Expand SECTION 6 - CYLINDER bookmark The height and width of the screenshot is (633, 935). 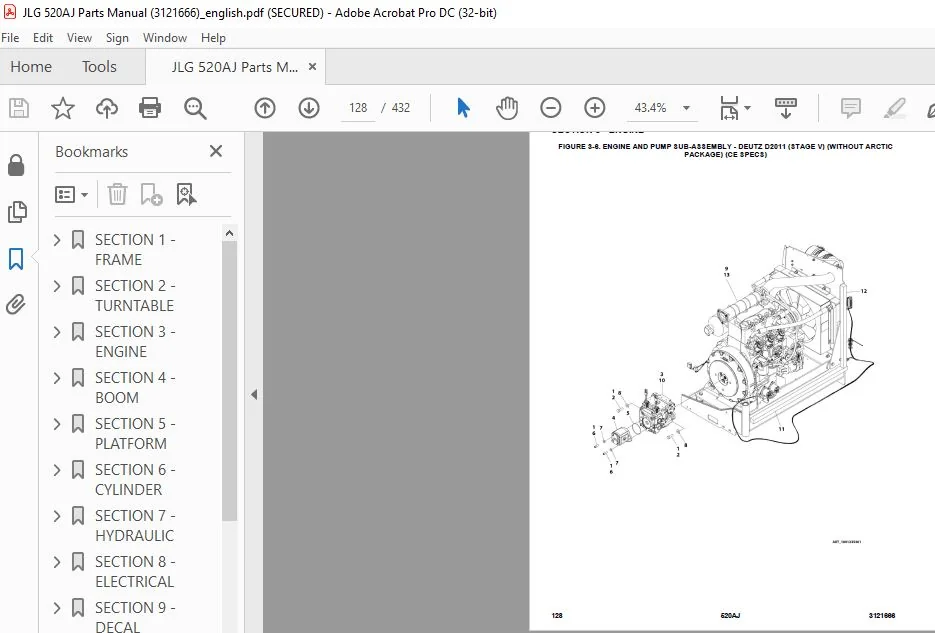pos(57,470)
